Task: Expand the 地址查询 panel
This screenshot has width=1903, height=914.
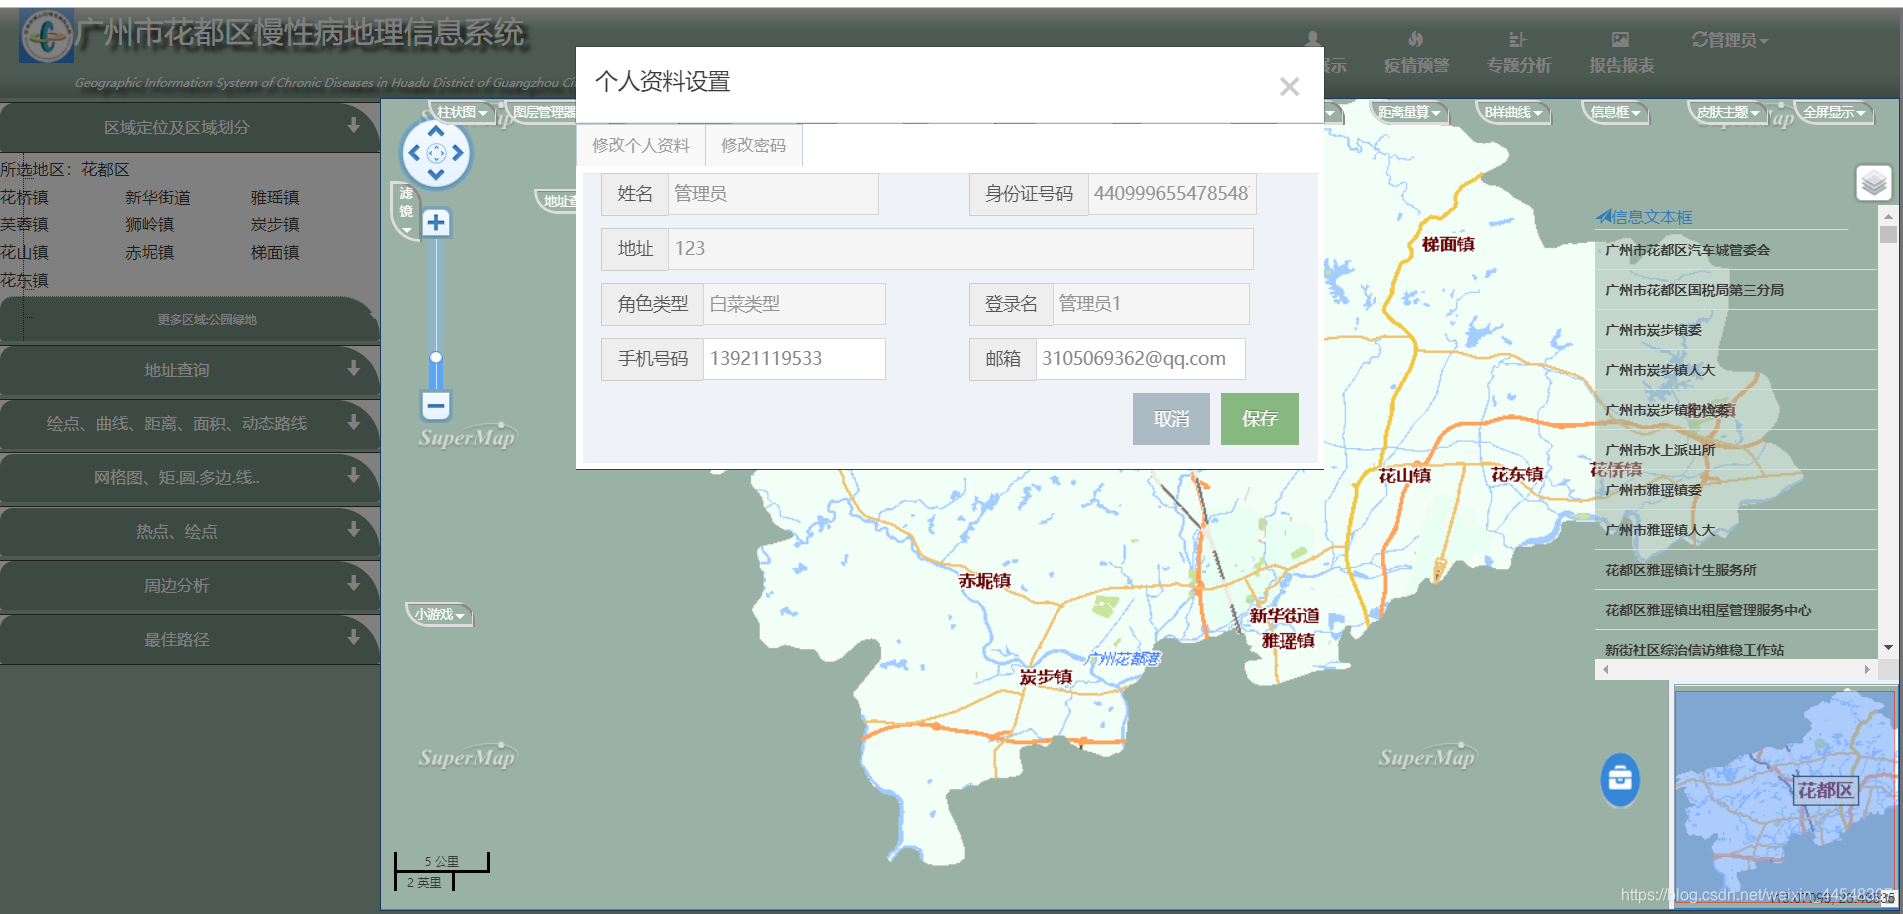Action: tap(189, 370)
